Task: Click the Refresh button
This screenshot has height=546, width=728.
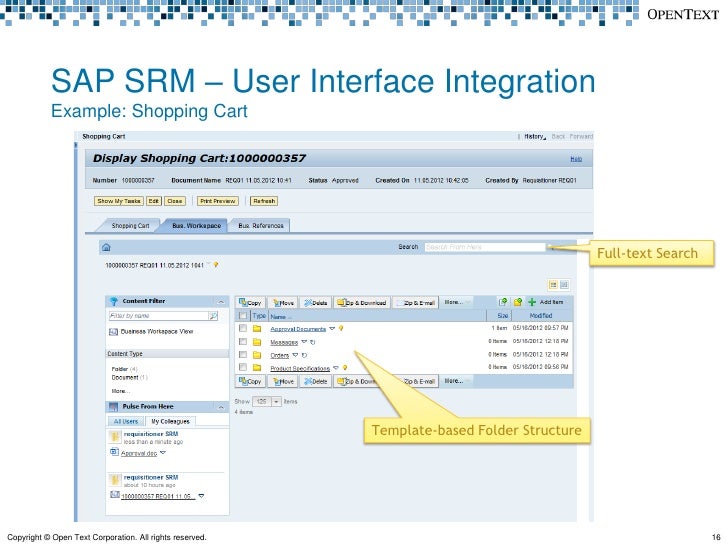Action: click(264, 201)
